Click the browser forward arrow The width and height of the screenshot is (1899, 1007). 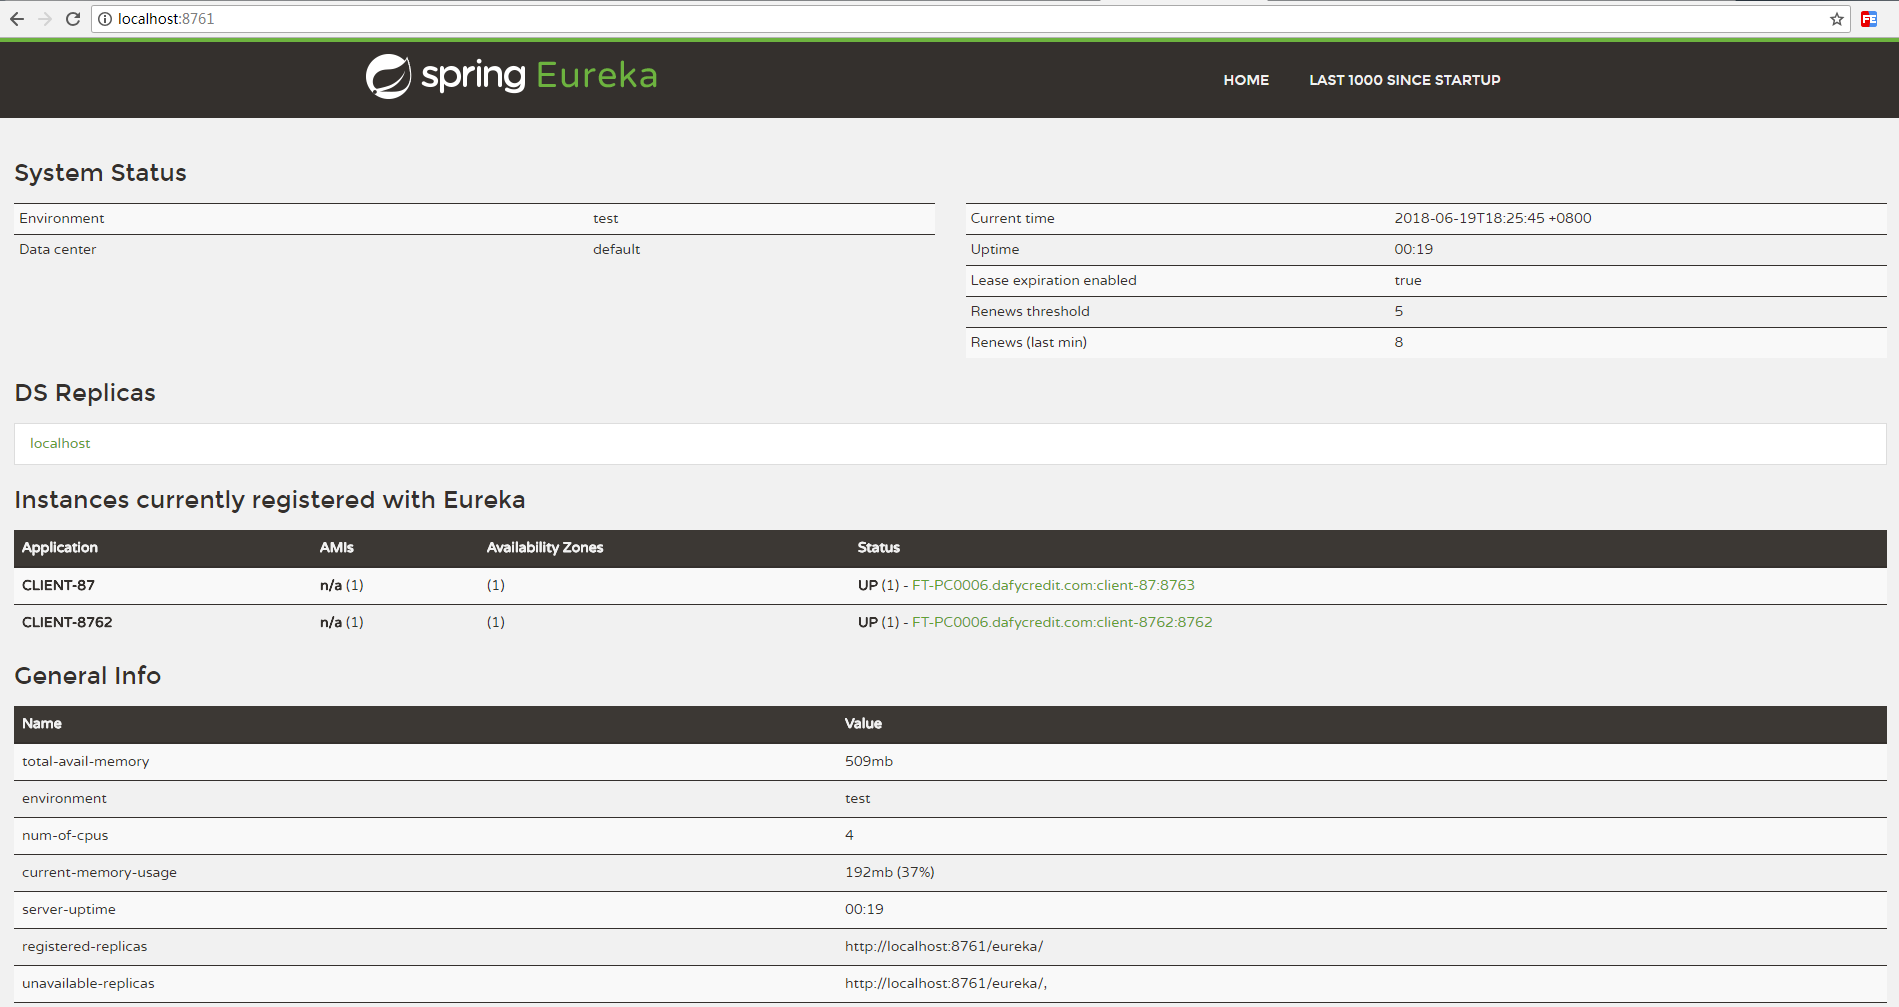[44, 18]
